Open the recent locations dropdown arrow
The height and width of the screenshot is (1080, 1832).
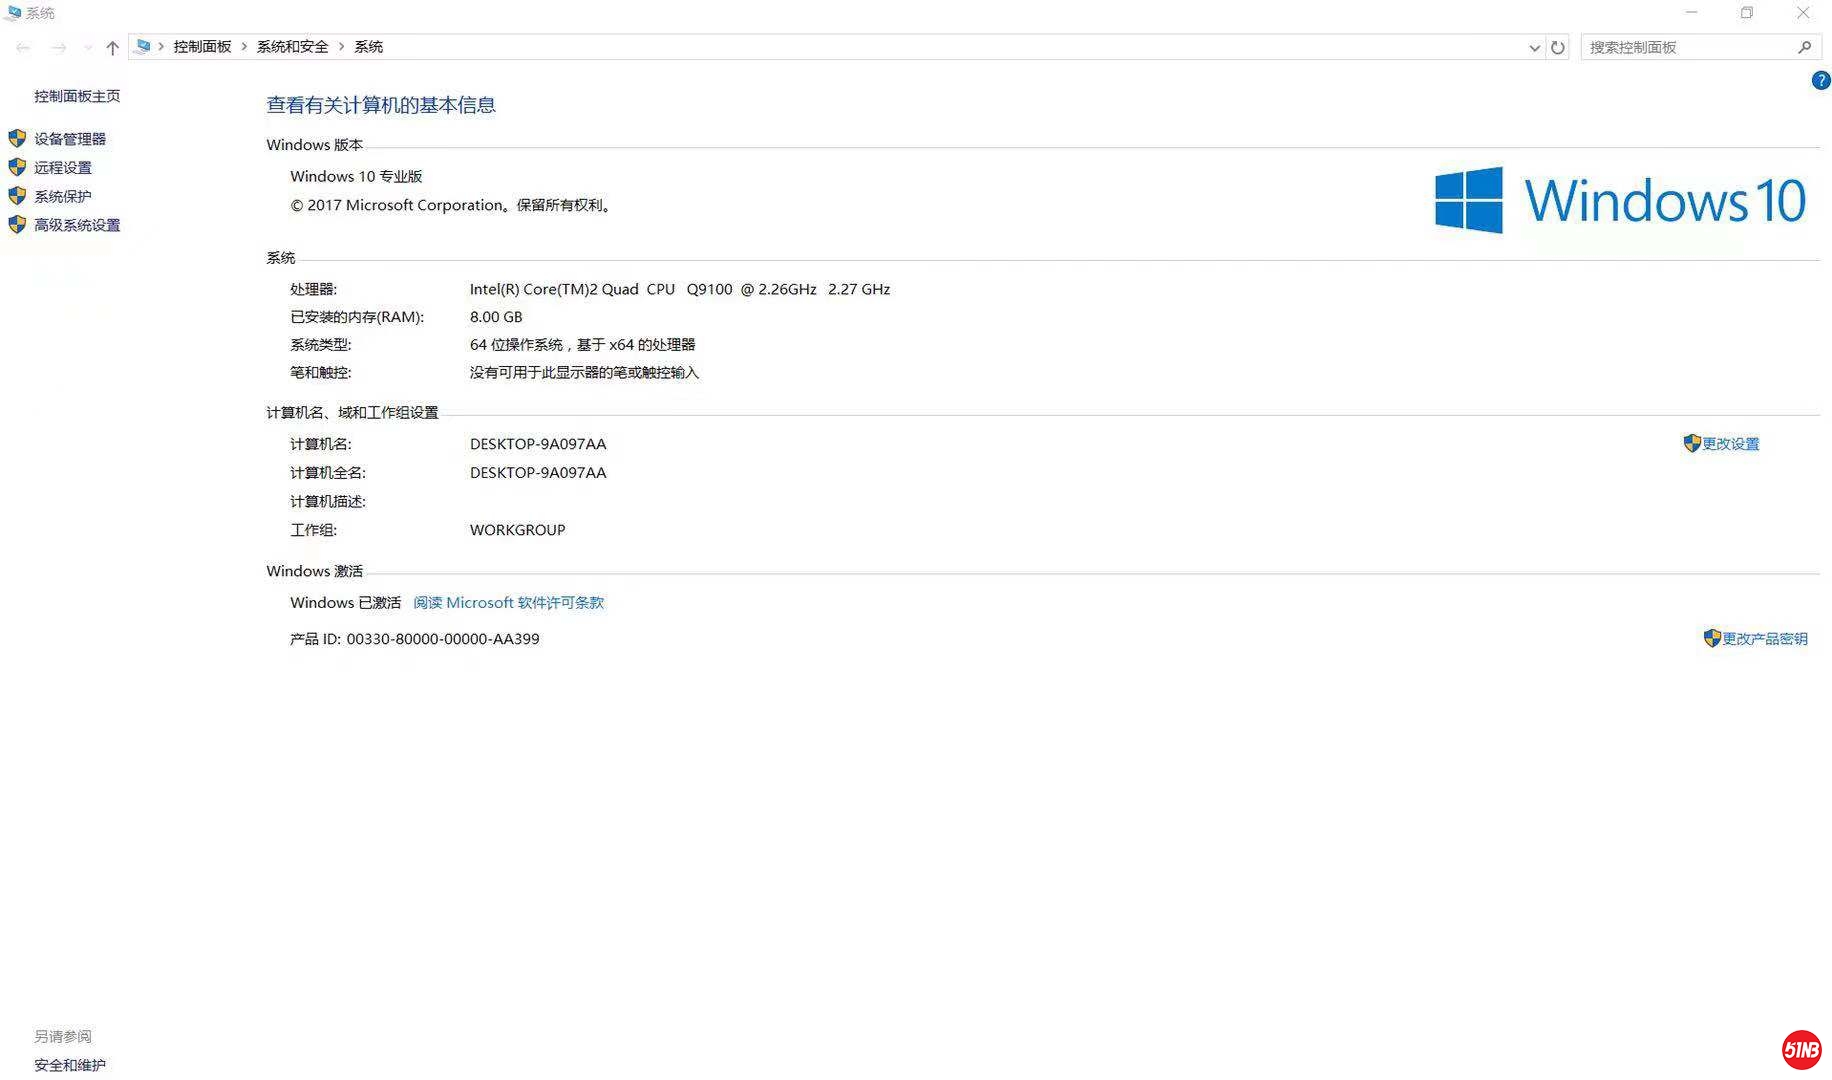click(x=88, y=47)
